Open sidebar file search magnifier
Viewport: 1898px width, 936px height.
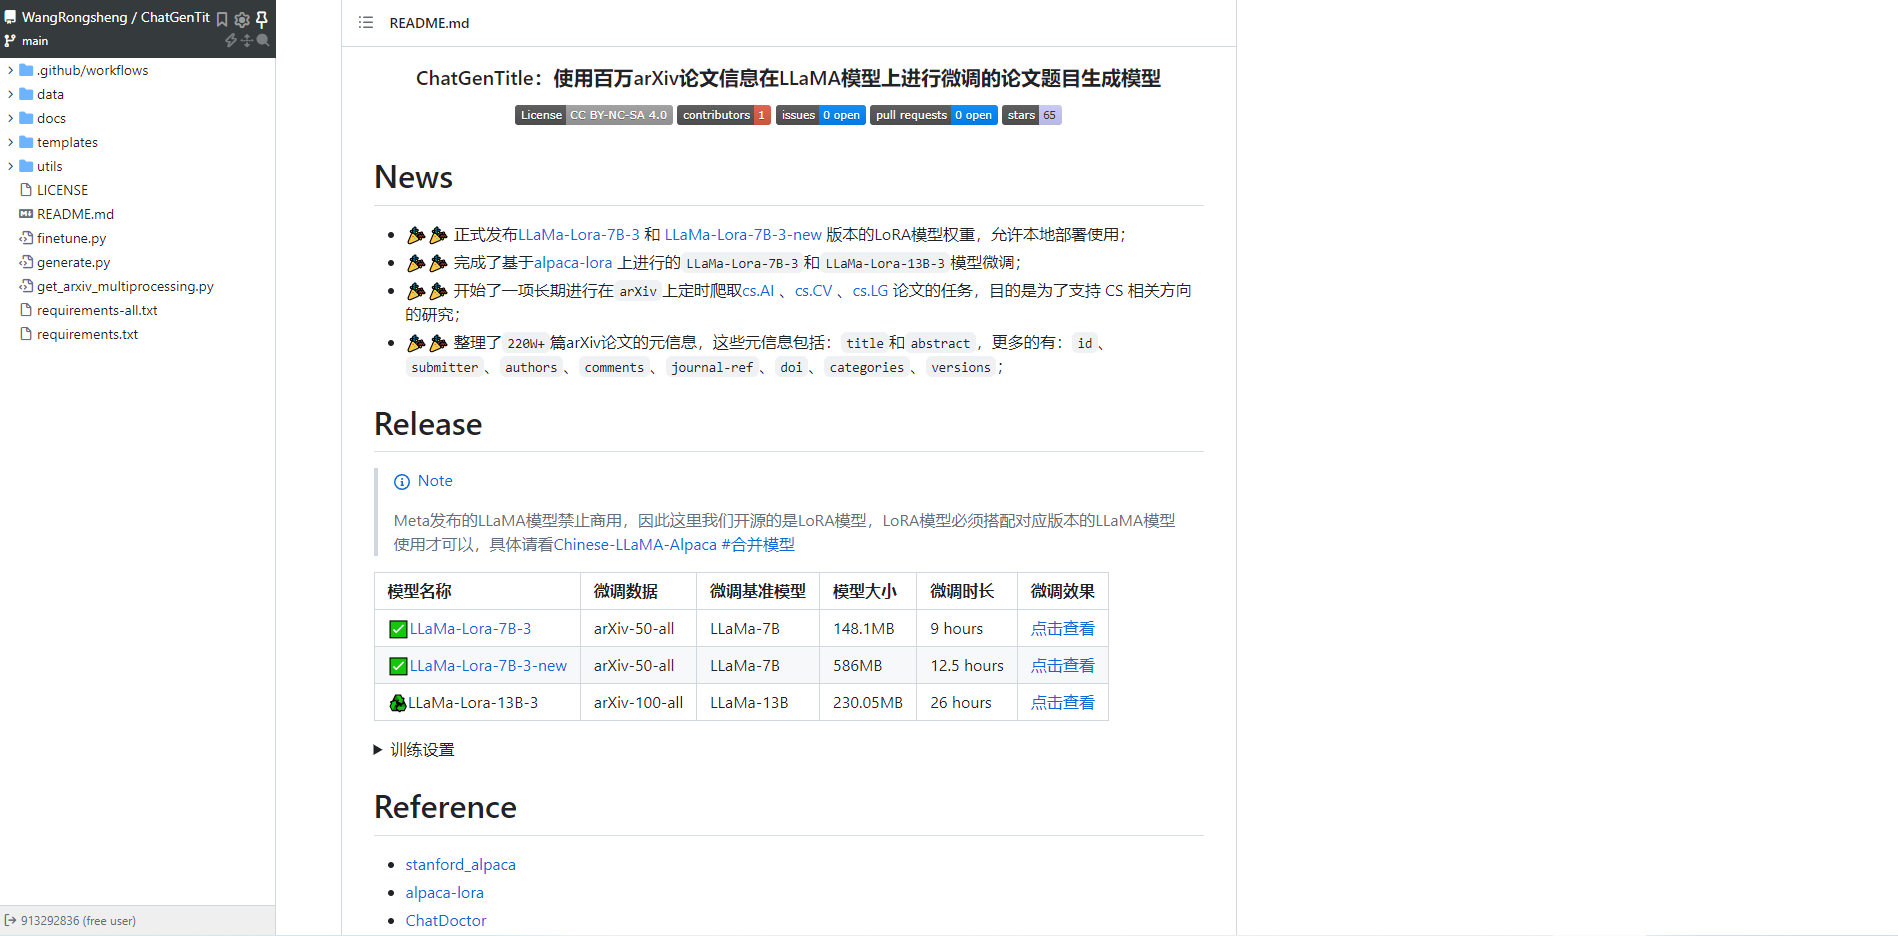[263, 41]
